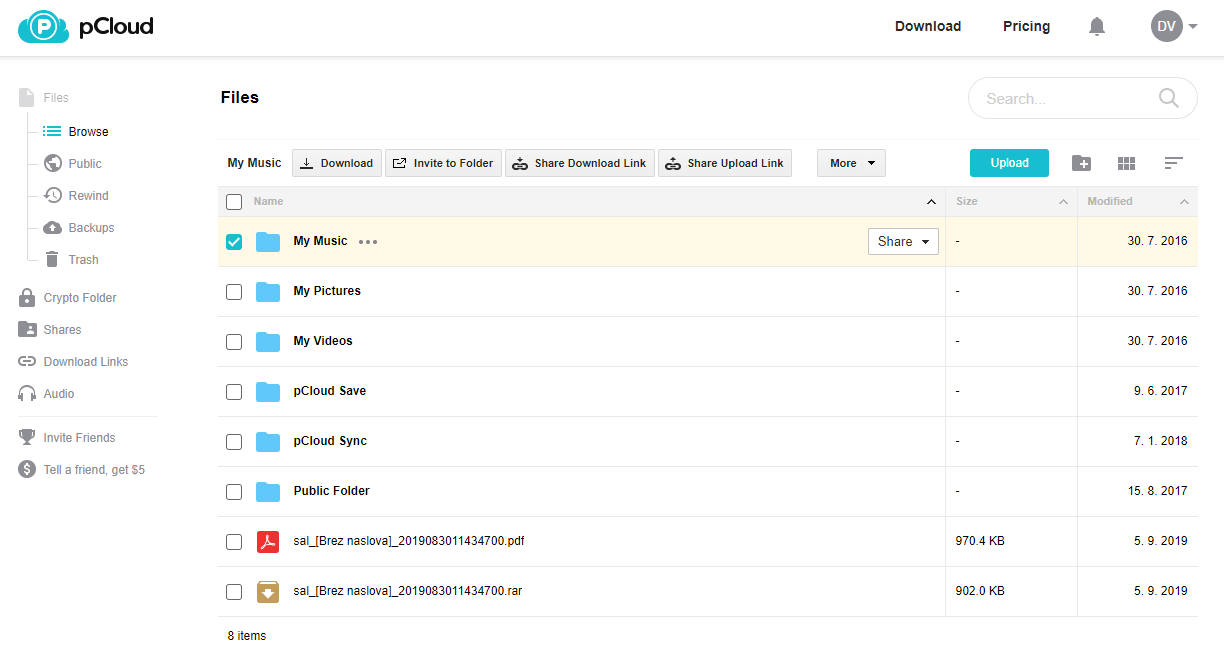Check the Public Folder checkbox
1224x651 pixels.
tap(234, 492)
